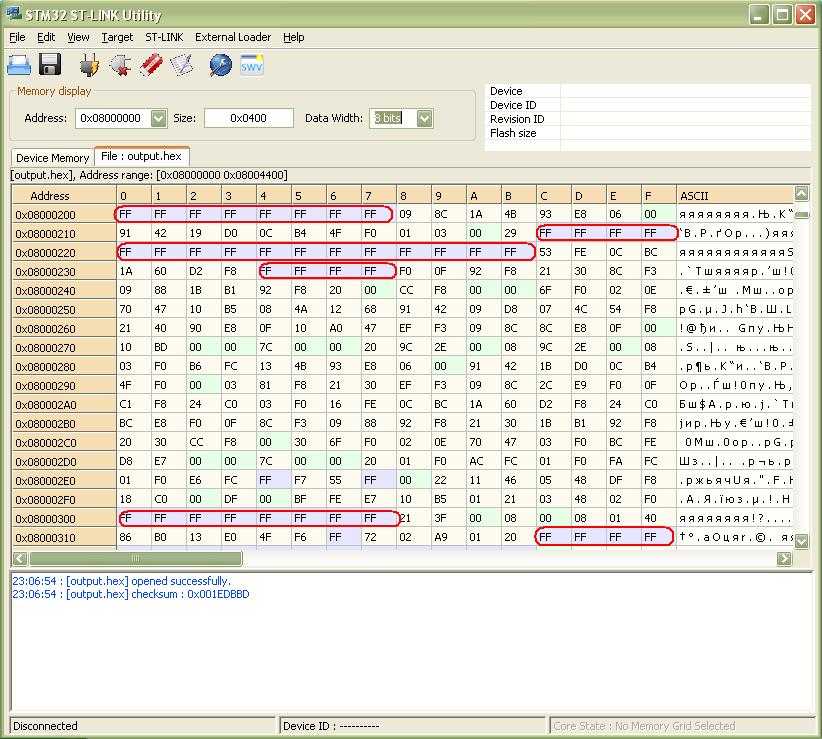Open the SWV viewer icon
Viewport: 822px width, 739px height.
click(252, 66)
